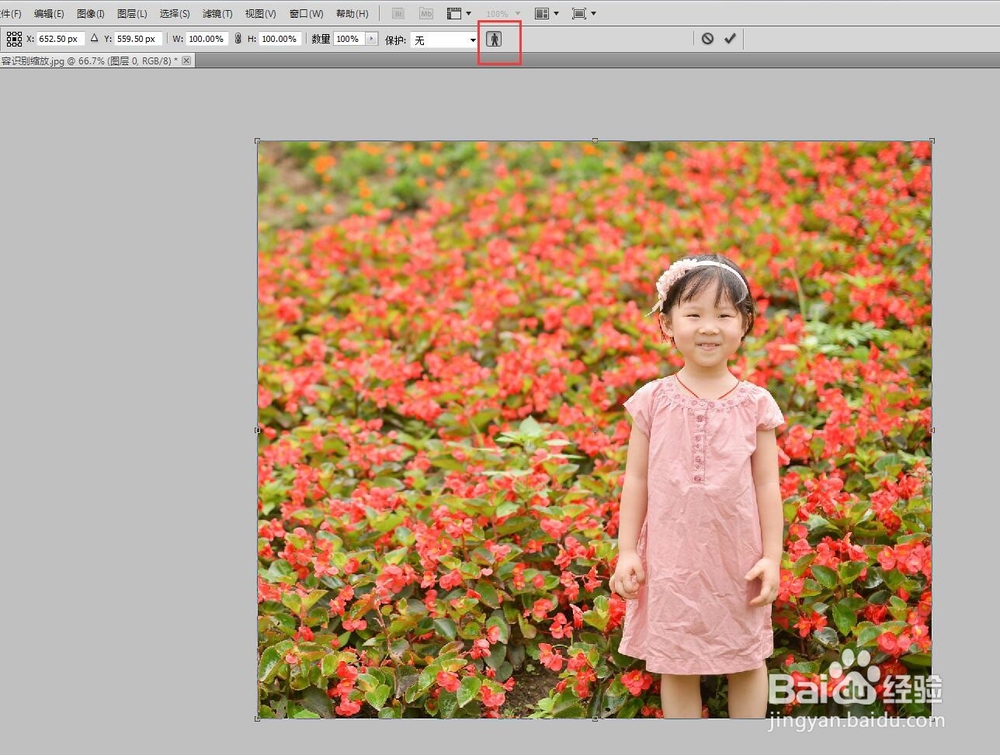Open the 视图(V) menu
The height and width of the screenshot is (755, 1000).
[x=261, y=13]
